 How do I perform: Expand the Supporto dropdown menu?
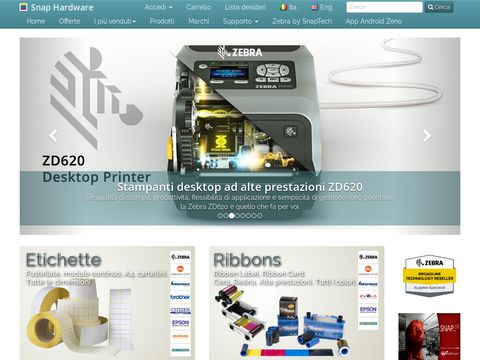coord(240,21)
